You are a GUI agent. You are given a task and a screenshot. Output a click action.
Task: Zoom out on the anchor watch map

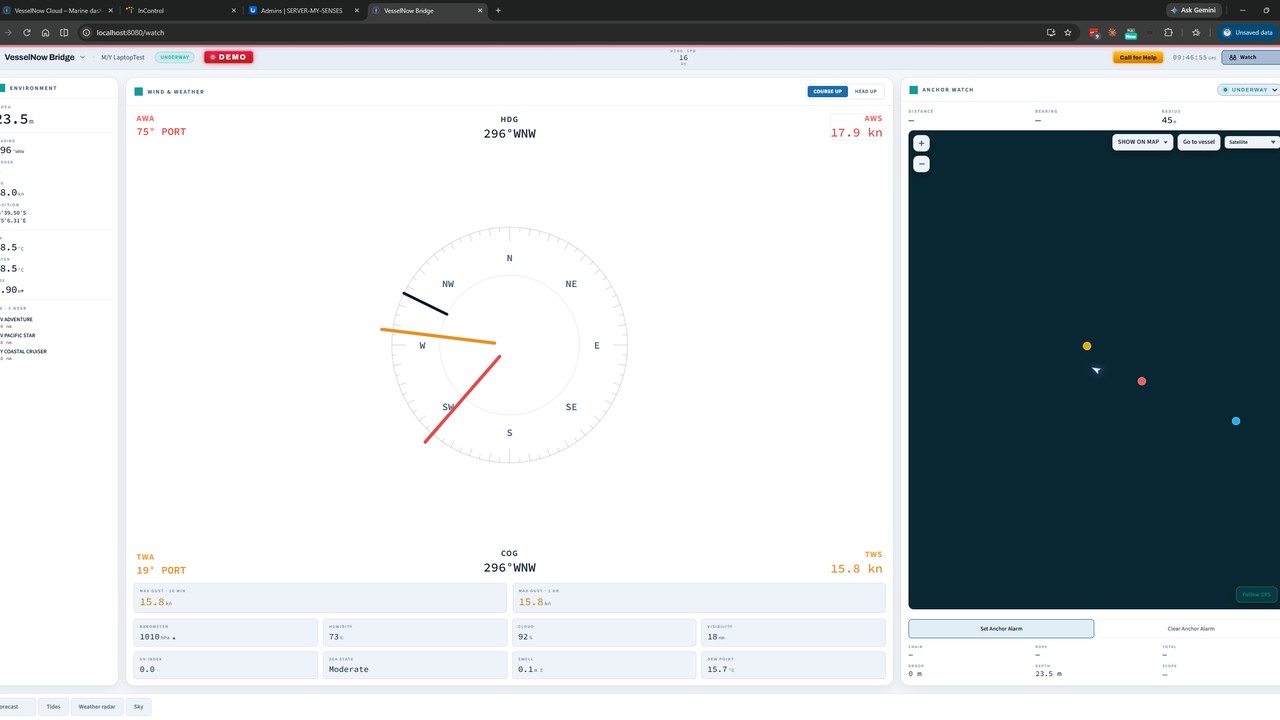click(x=922, y=164)
